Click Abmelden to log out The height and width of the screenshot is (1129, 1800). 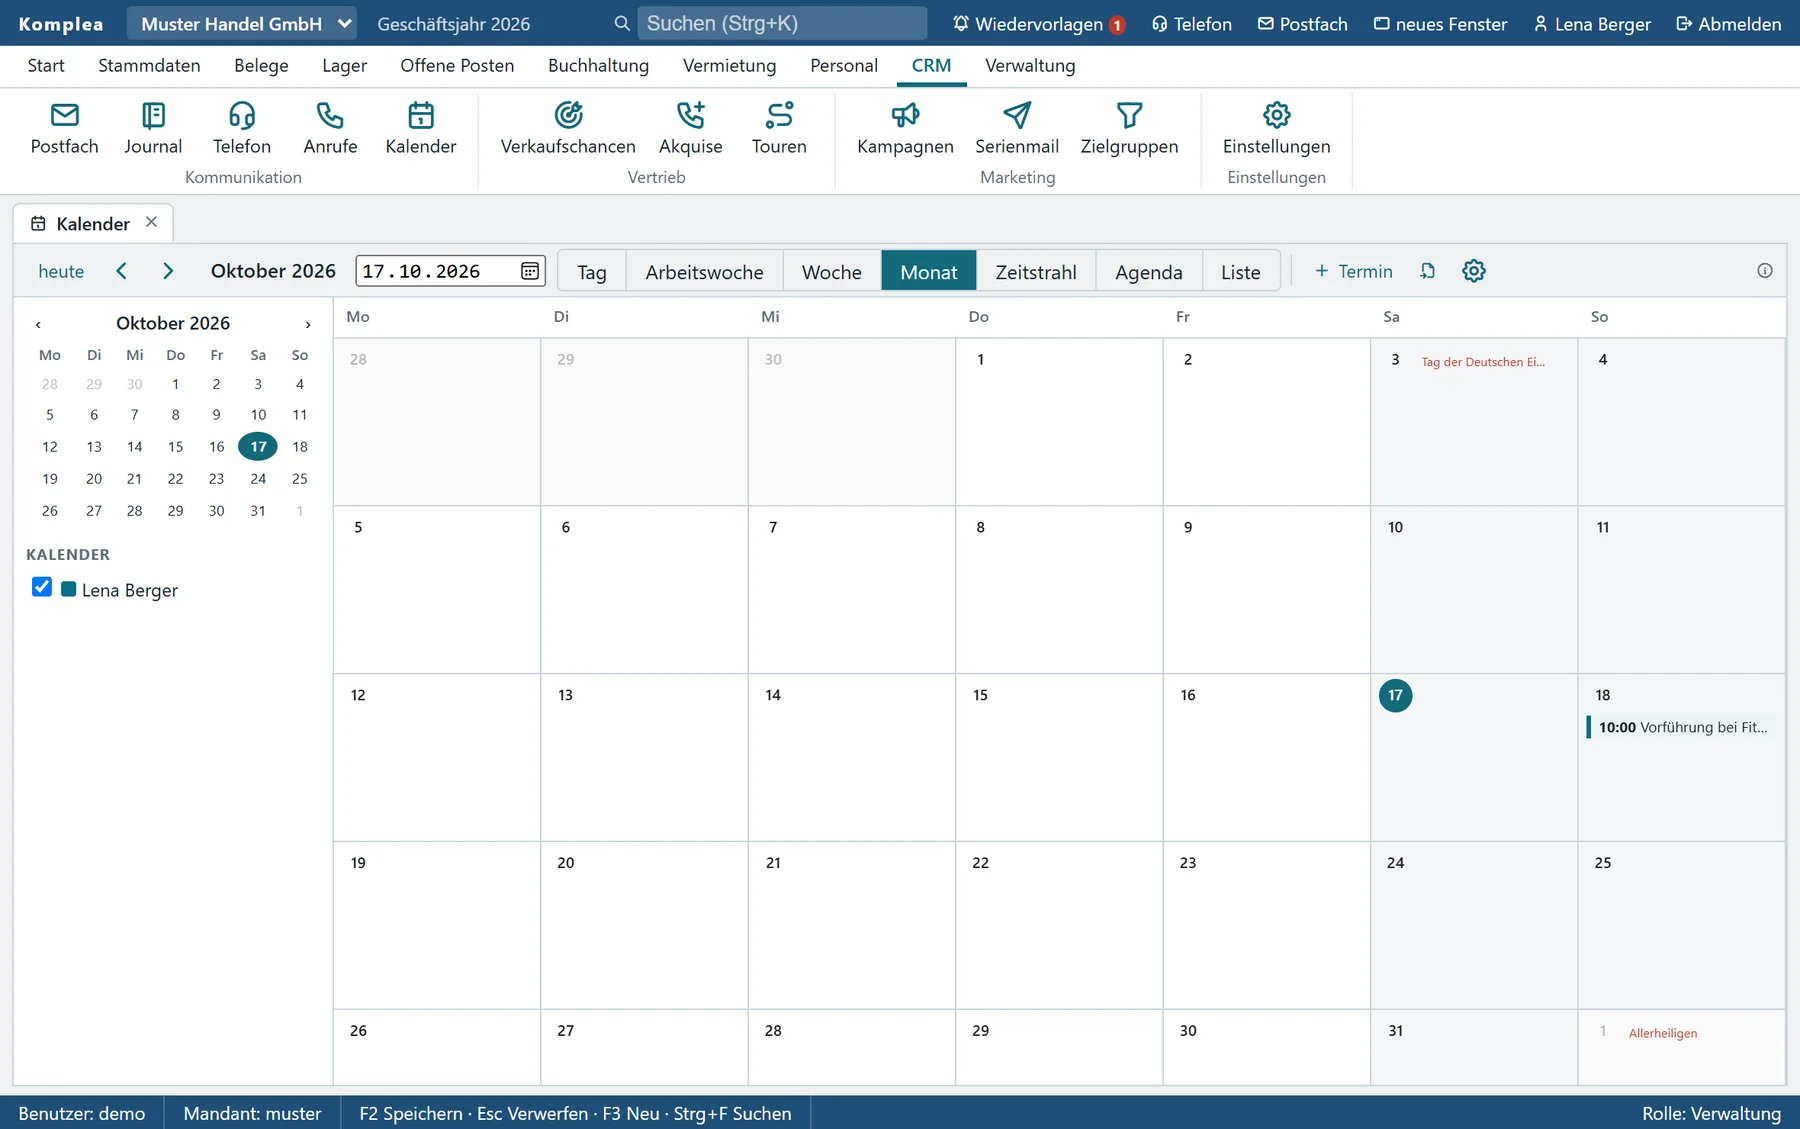tap(1729, 23)
